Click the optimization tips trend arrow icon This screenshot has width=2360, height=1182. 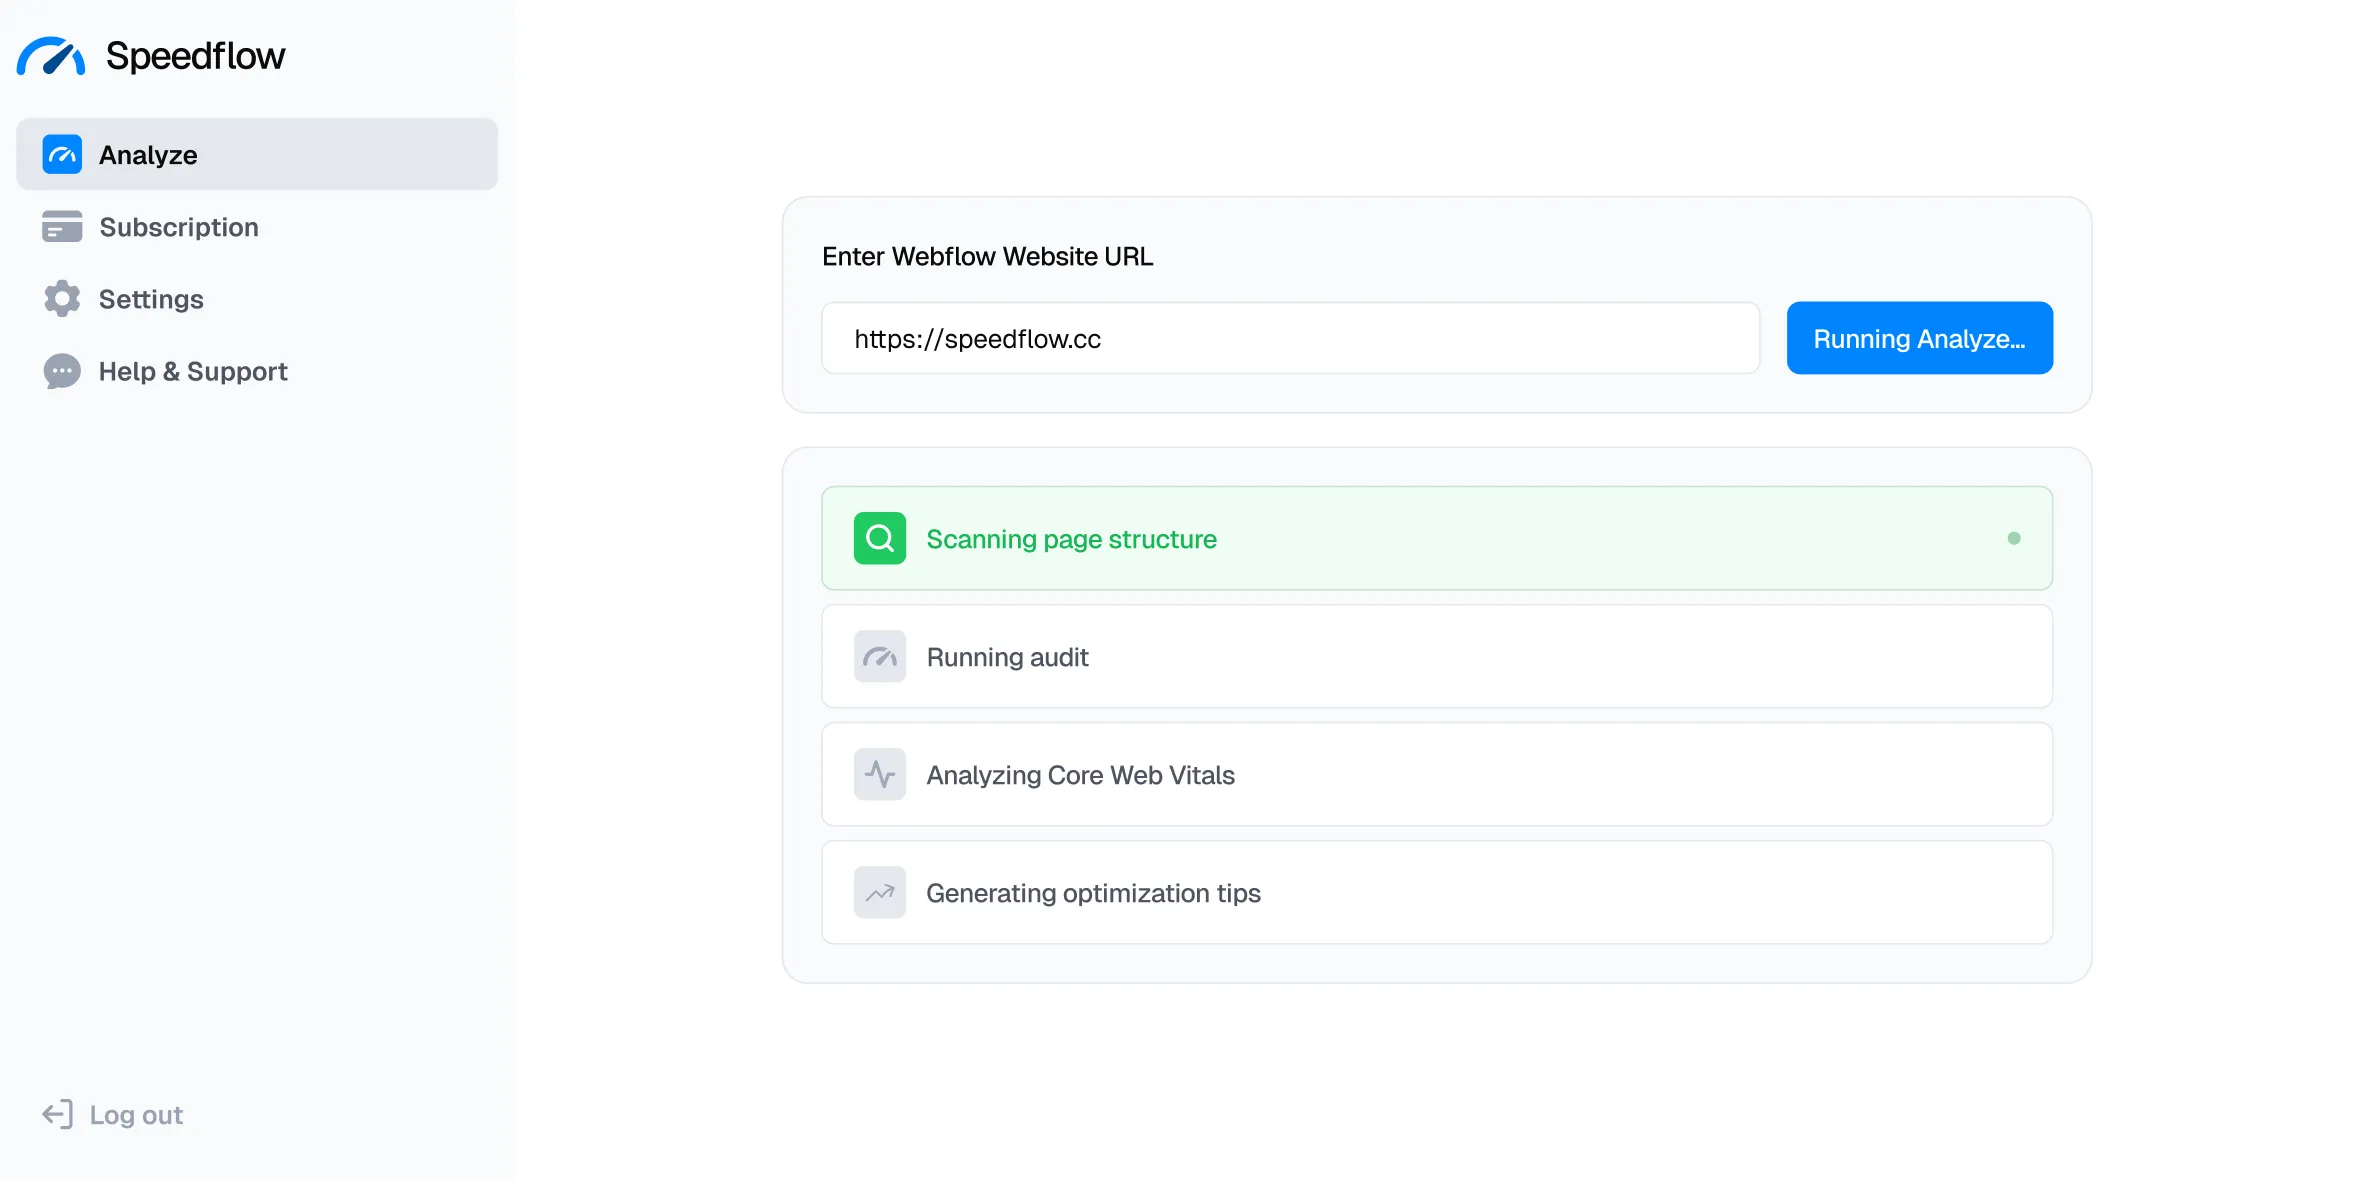click(x=878, y=892)
